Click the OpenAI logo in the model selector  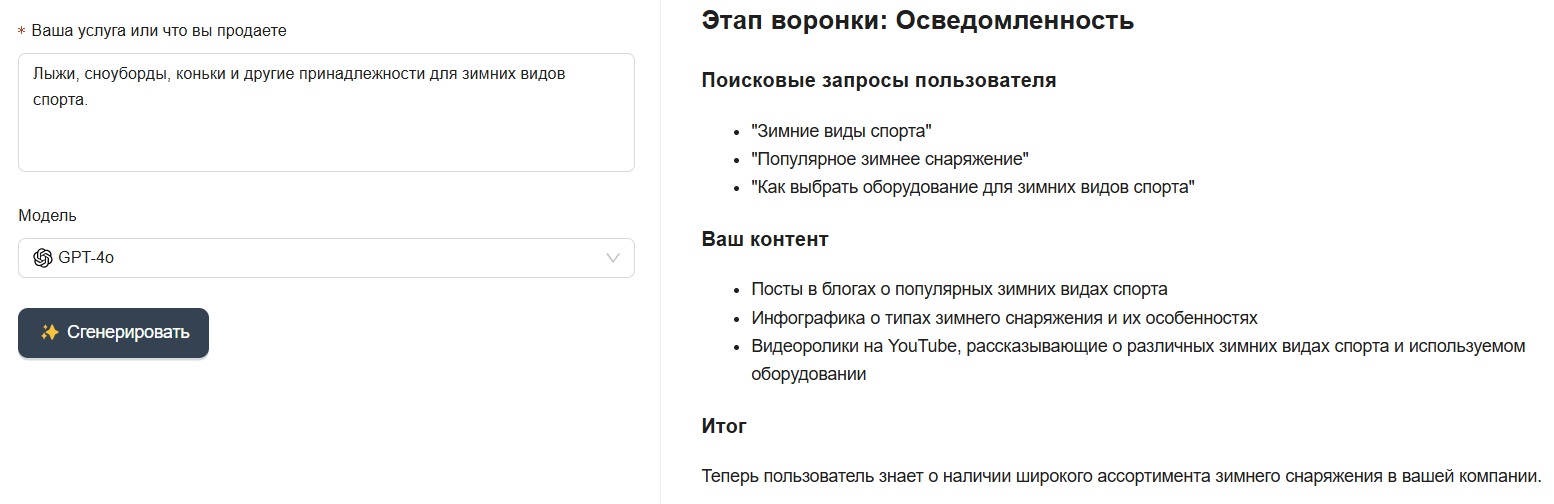pos(43,258)
